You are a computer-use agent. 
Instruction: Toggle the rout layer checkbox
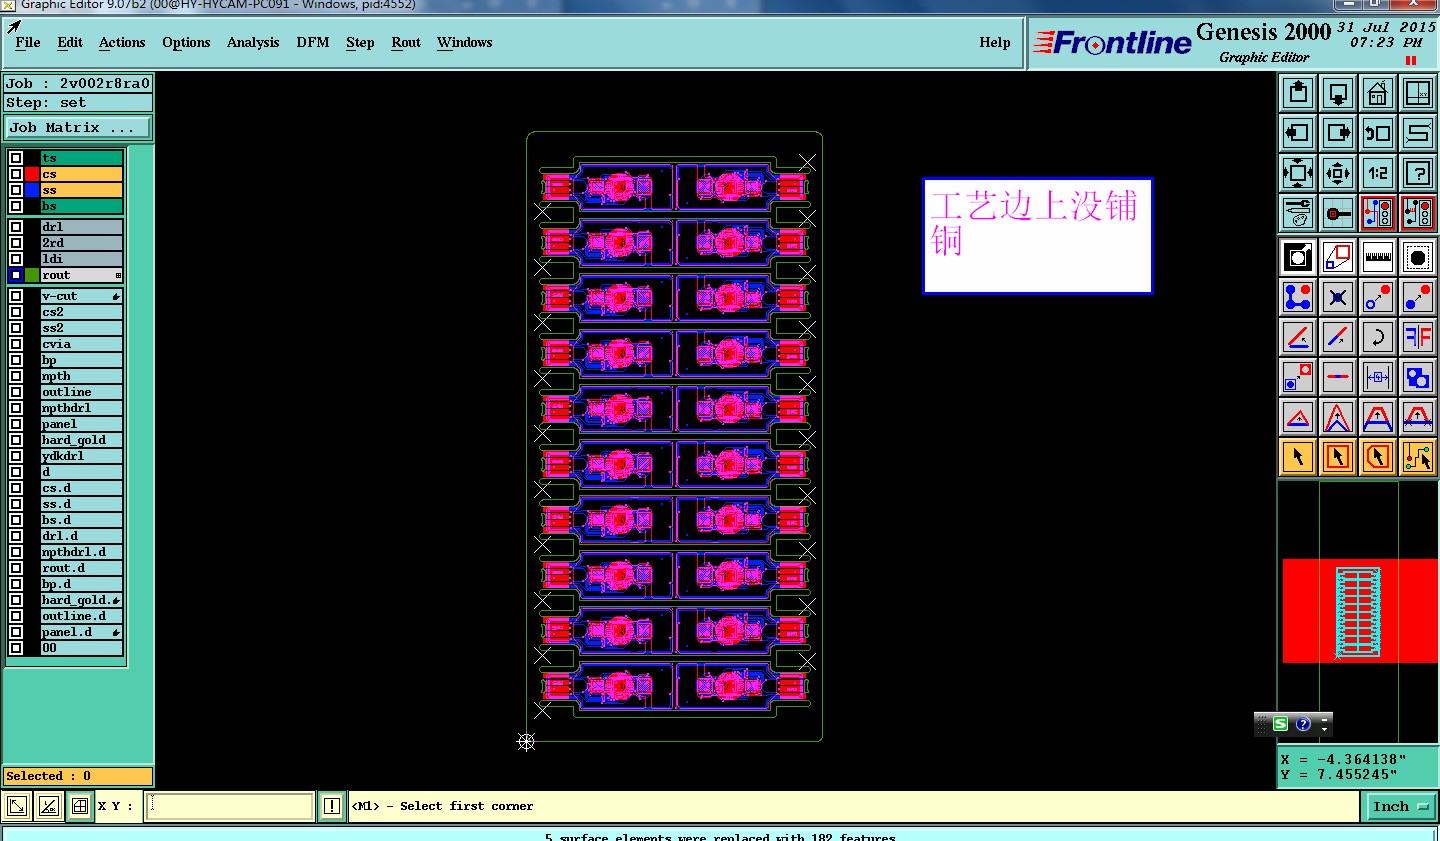(16, 275)
